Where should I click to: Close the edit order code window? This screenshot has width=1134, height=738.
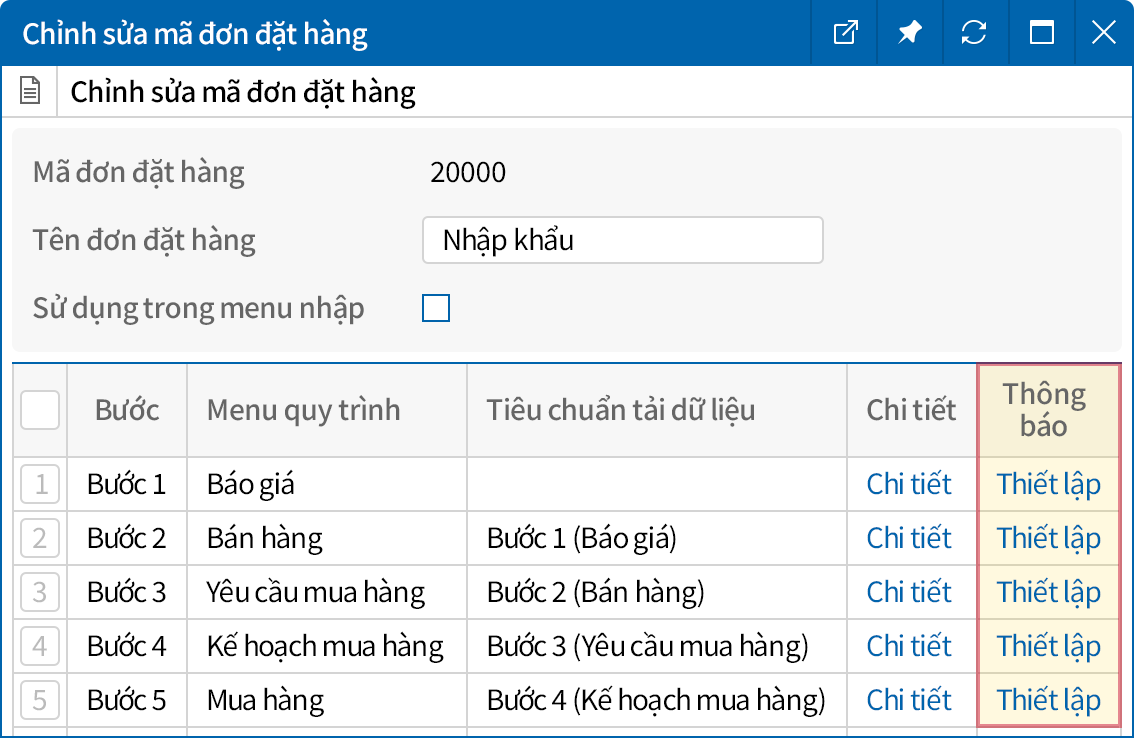pyautogui.click(x=1103, y=33)
